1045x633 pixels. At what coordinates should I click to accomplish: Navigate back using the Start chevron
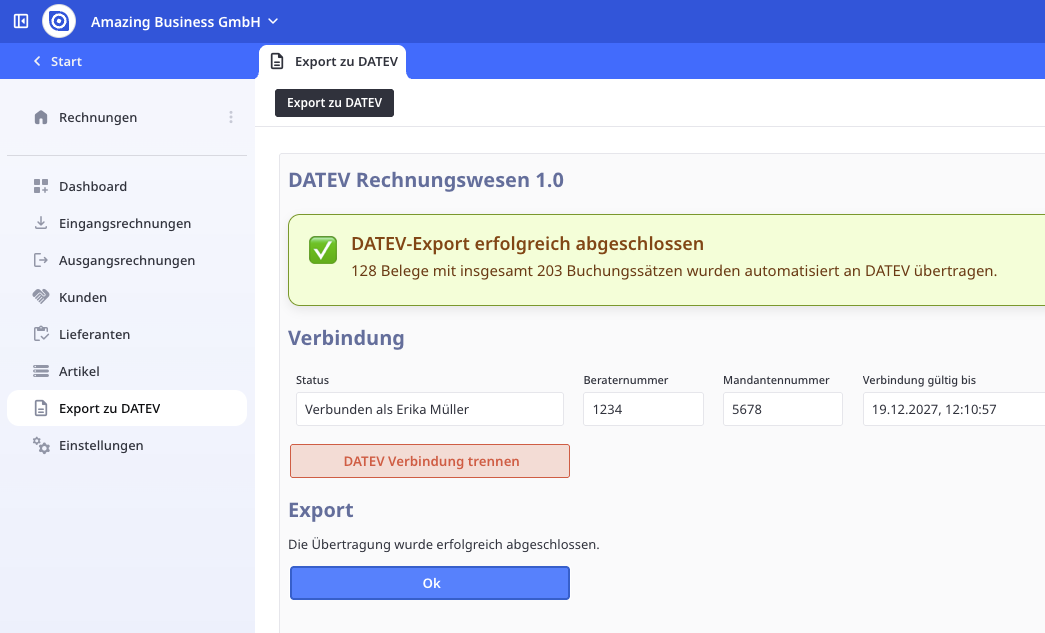tap(37, 61)
